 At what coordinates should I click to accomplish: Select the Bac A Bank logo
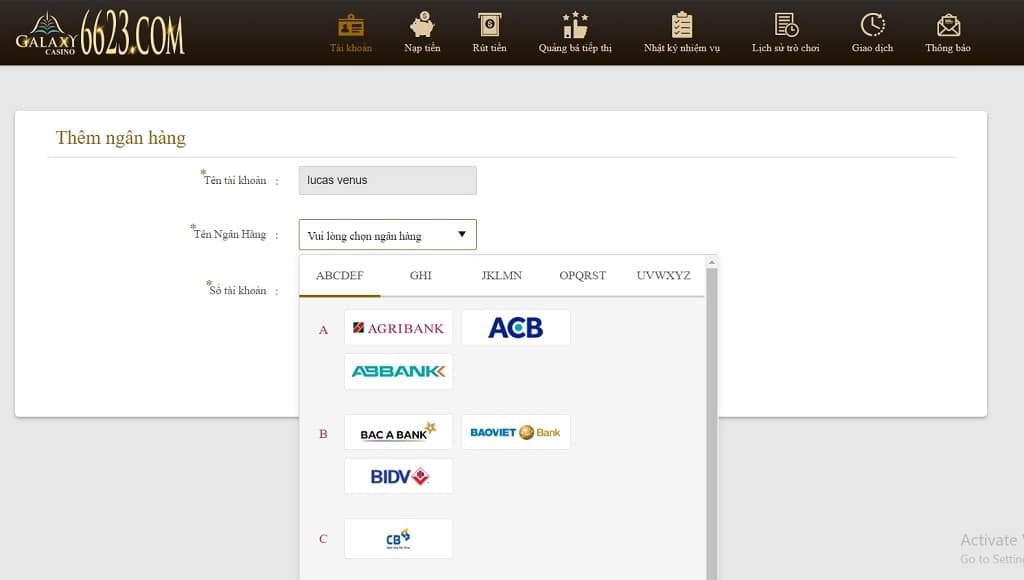pos(398,432)
